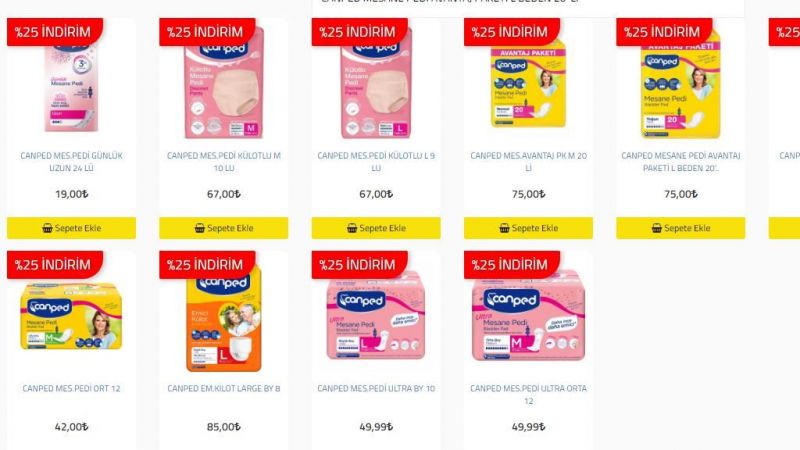Add Canped Avantaj PK M 20 Li to cart

528,228
